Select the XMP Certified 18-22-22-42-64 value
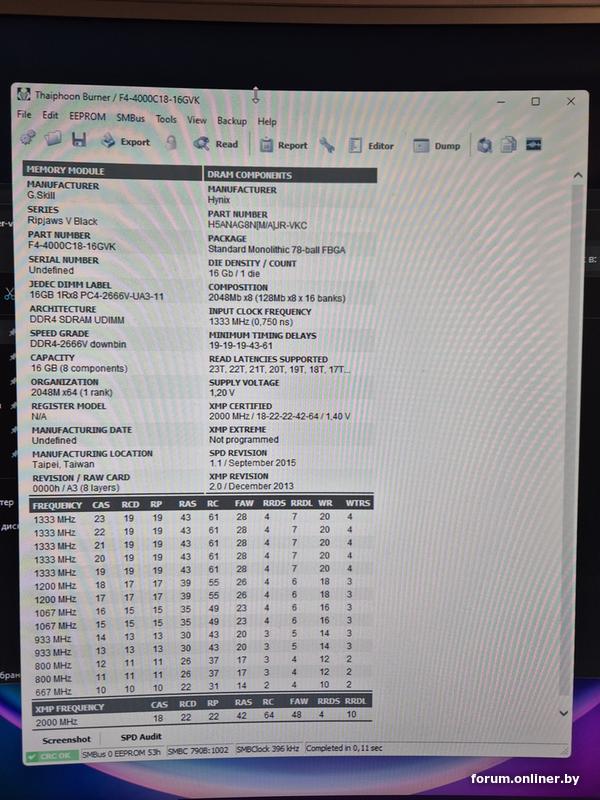600x800 pixels. pos(280,416)
